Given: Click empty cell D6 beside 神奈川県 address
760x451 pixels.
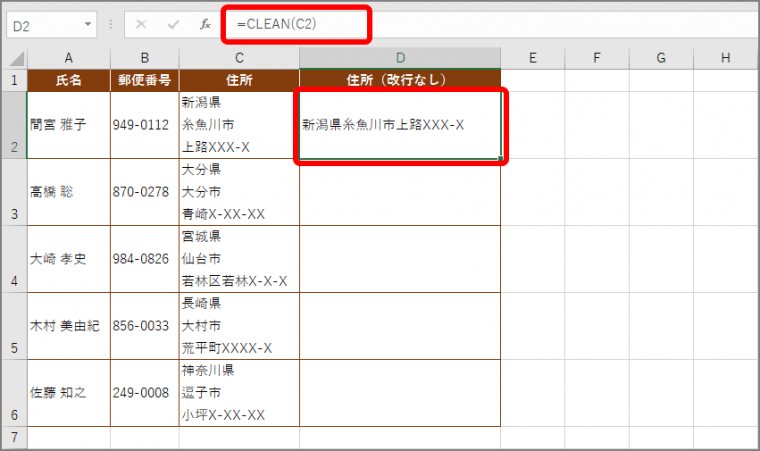Looking at the screenshot, I should tap(400, 393).
